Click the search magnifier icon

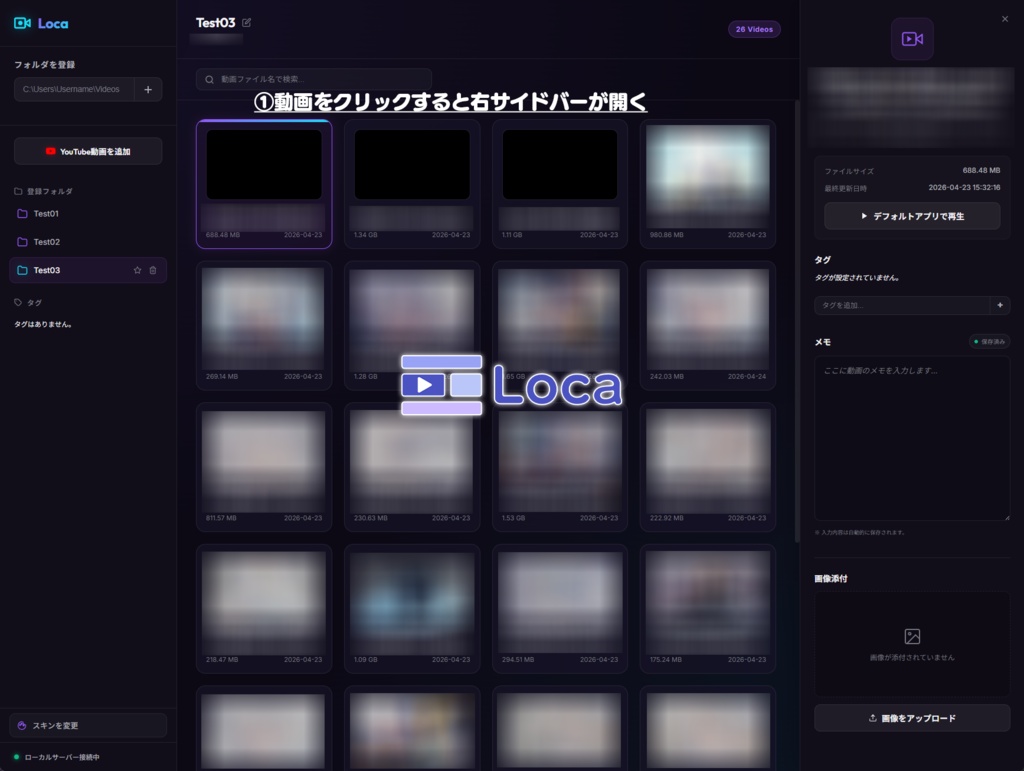click(210, 80)
